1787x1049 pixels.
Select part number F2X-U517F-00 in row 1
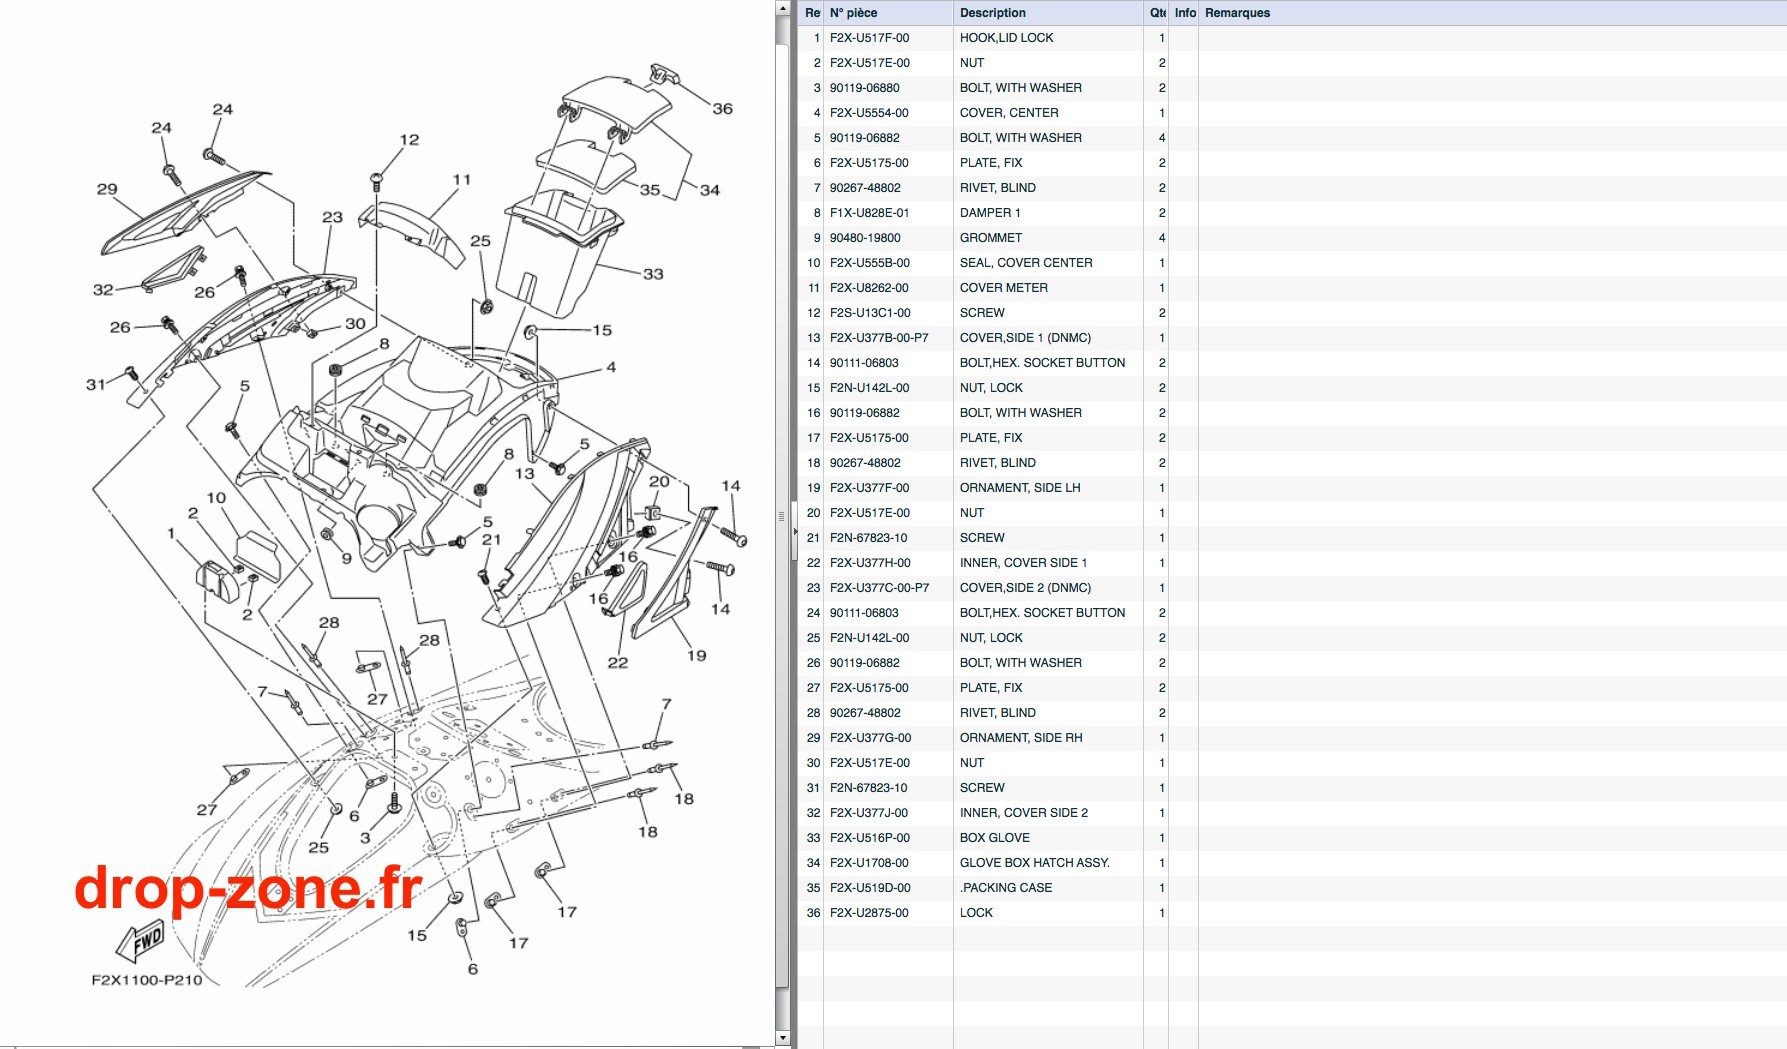(869, 38)
